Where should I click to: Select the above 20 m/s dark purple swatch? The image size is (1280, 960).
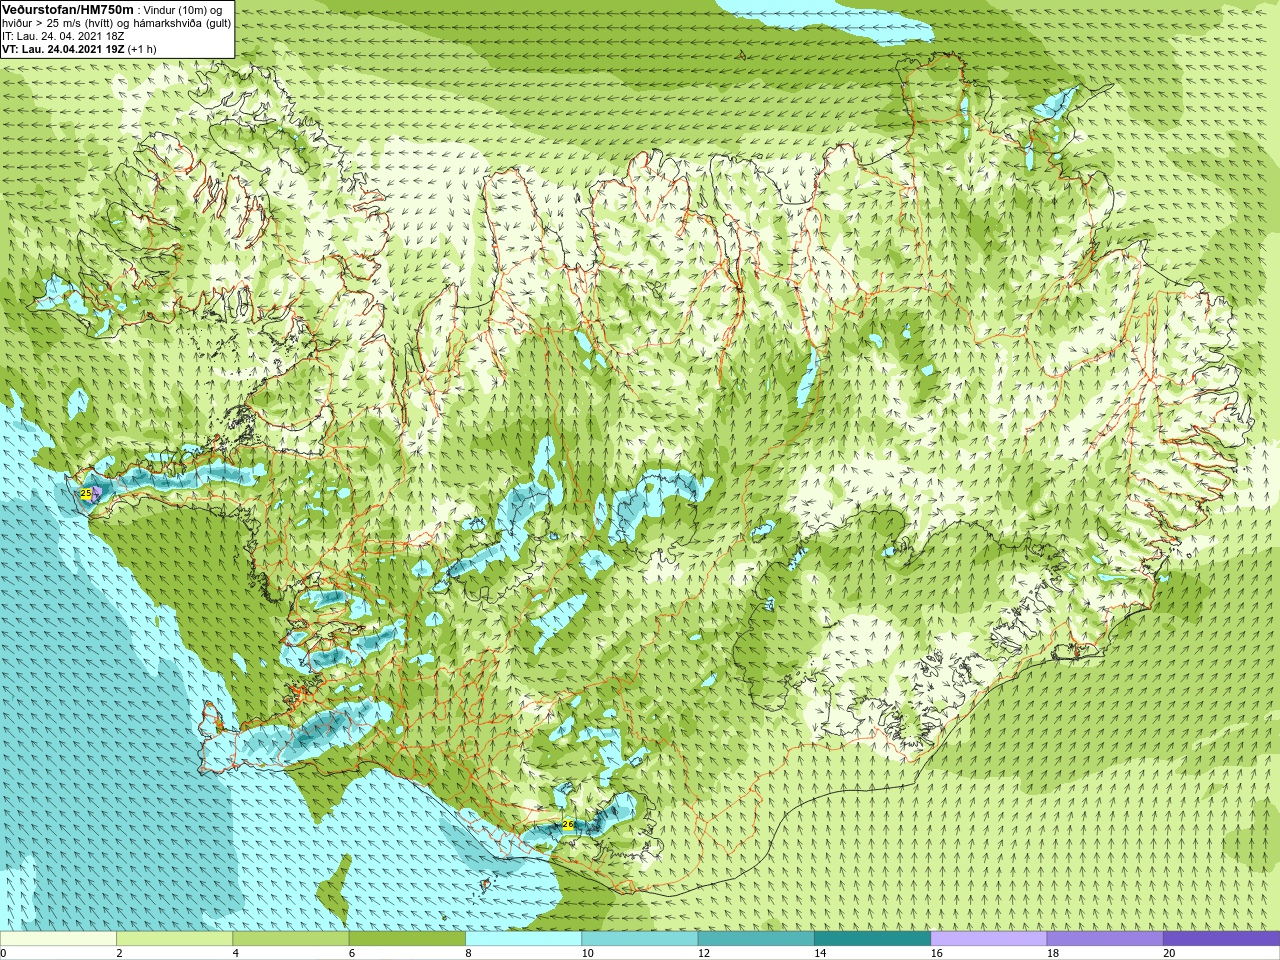click(x=1221, y=939)
